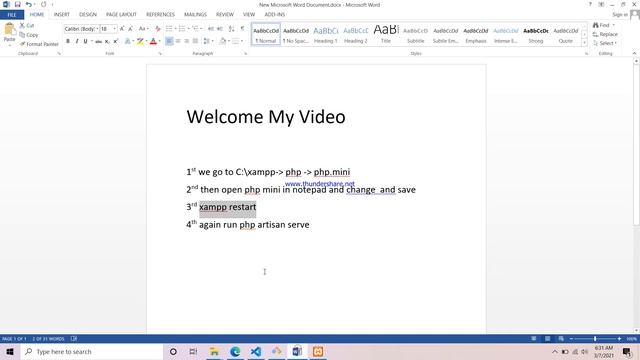Save the document from Quick Access Toolbar
Viewport: 640px width, 360px height.
click(18, 4)
